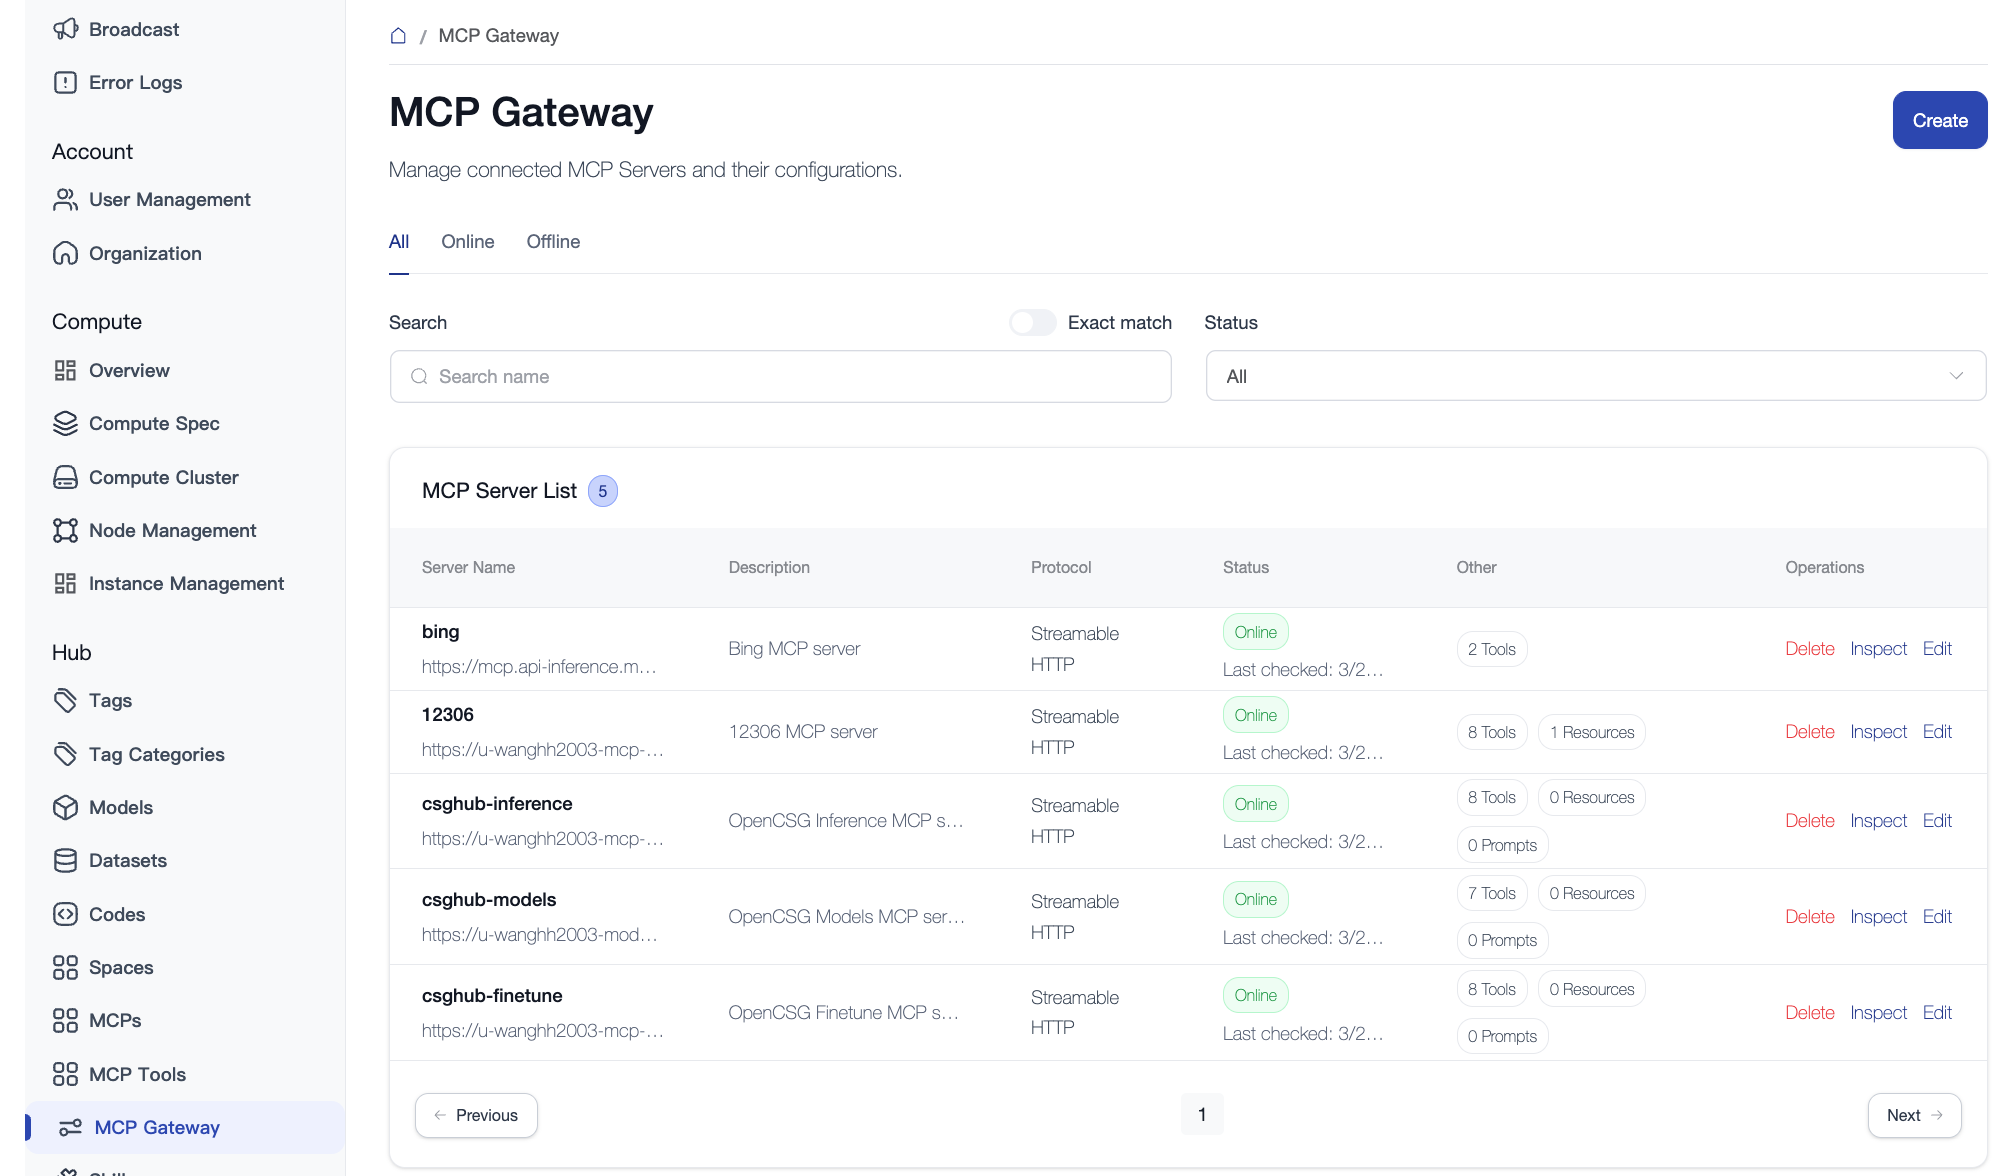Screen dimensions: 2010x1176
Task: Delete the bing MCP server
Action: 1809,648
